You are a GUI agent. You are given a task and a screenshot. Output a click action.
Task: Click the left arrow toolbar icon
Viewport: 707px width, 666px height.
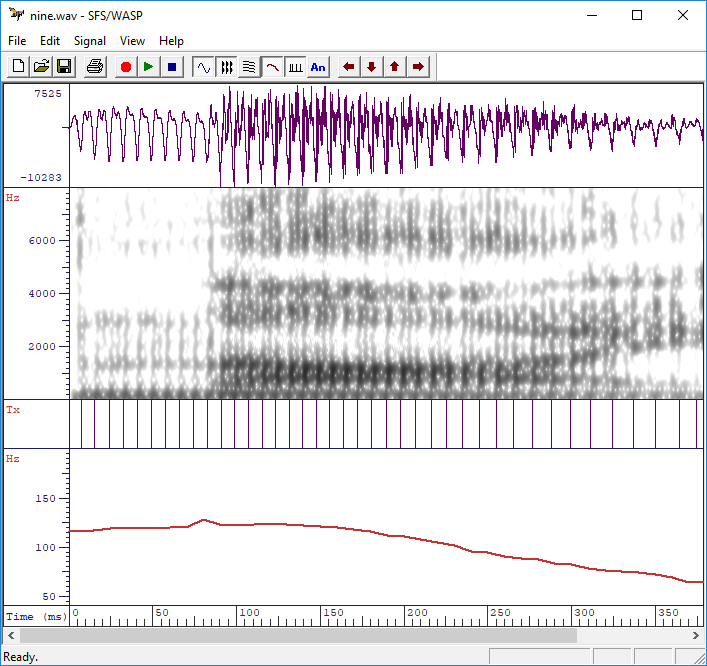(x=349, y=67)
